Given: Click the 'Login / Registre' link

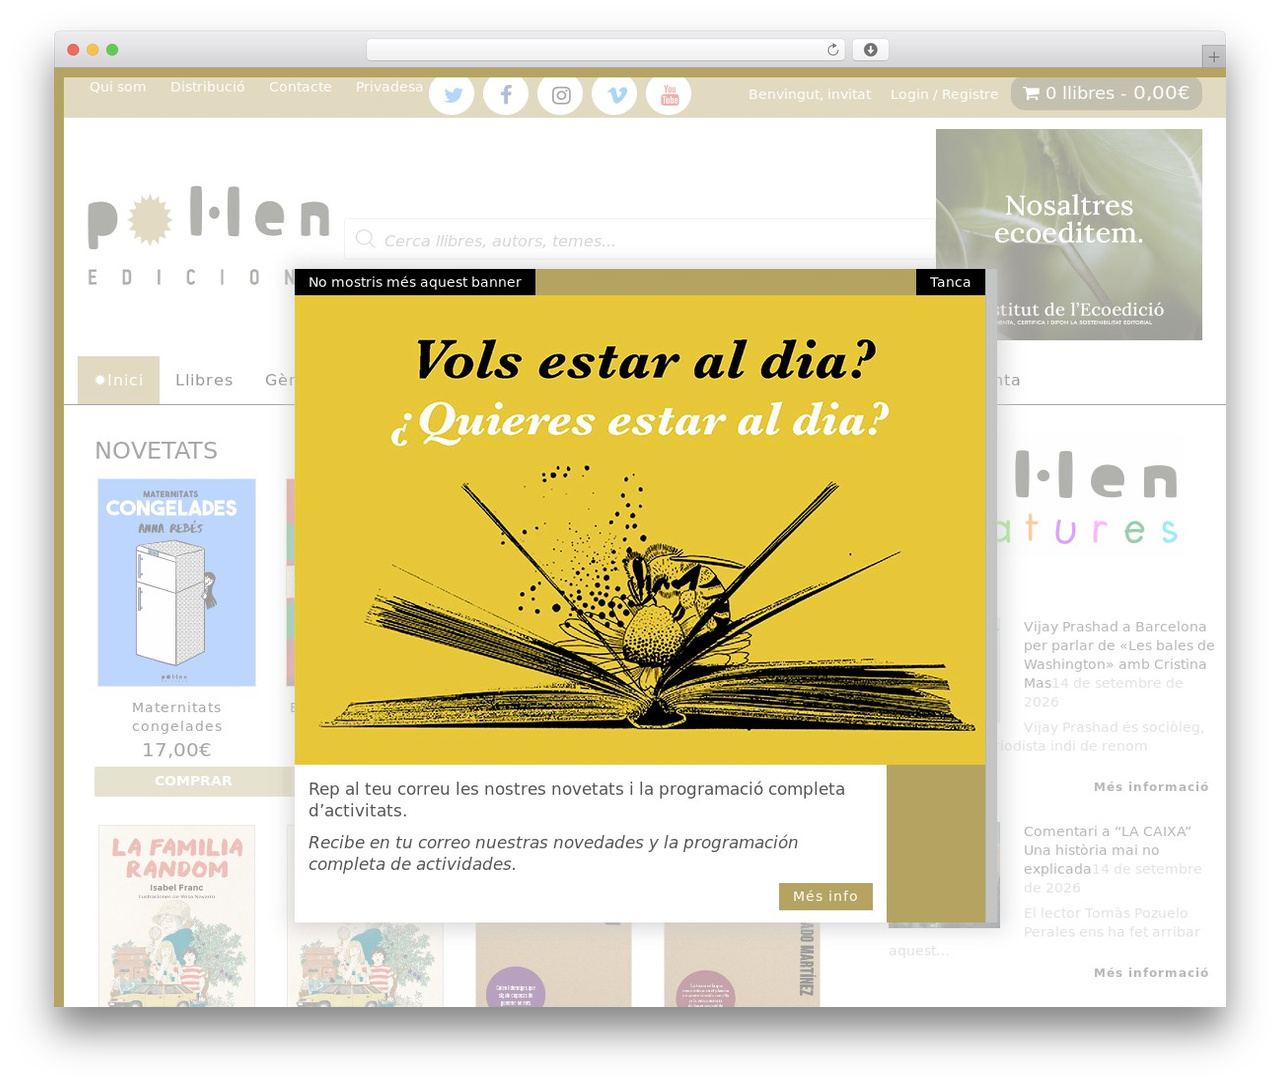Looking at the screenshot, I should [944, 94].
